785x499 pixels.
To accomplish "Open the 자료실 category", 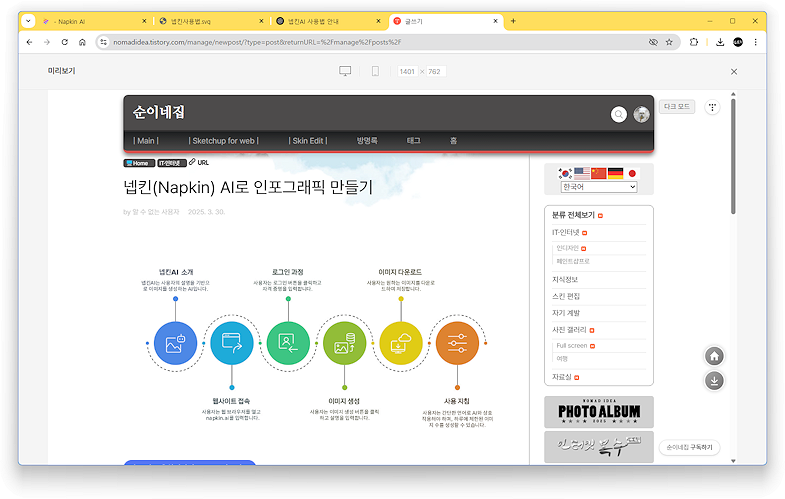I will click(562, 377).
